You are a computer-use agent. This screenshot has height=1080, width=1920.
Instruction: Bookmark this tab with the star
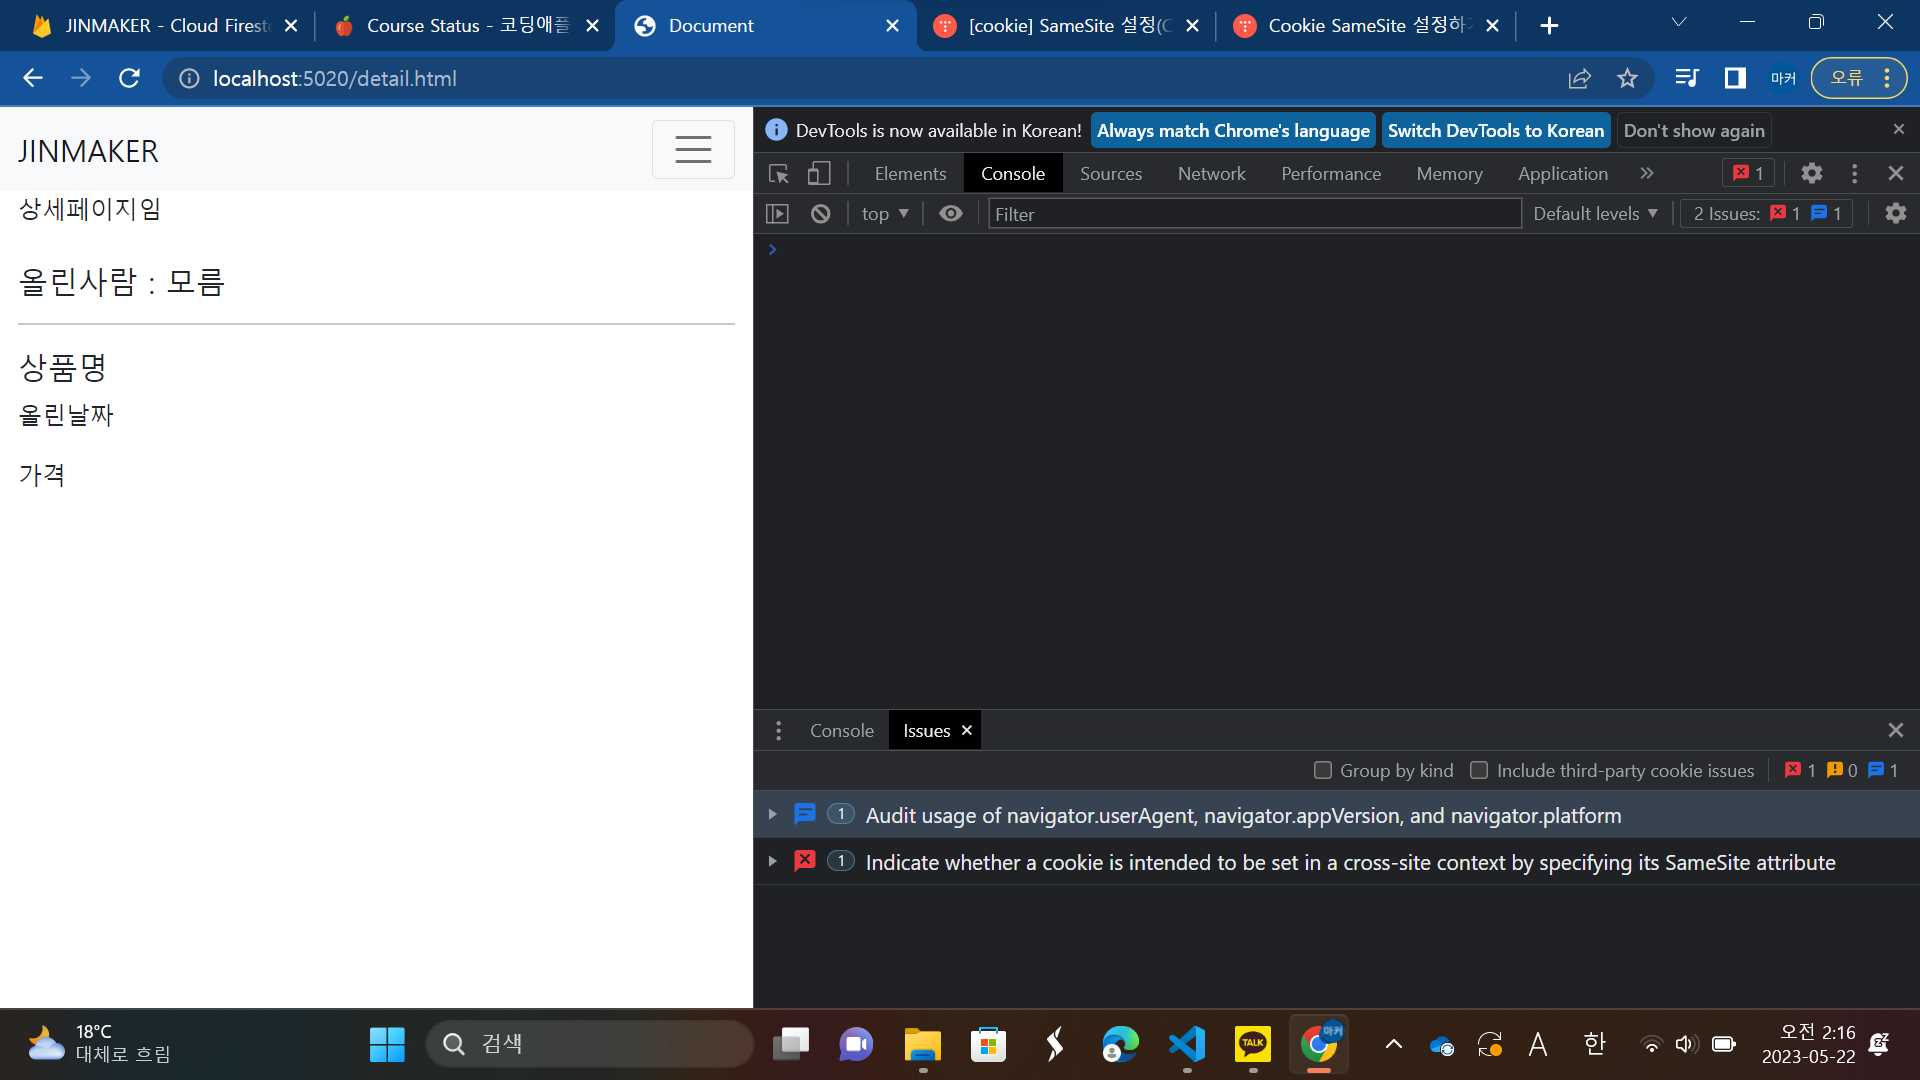coord(1627,78)
